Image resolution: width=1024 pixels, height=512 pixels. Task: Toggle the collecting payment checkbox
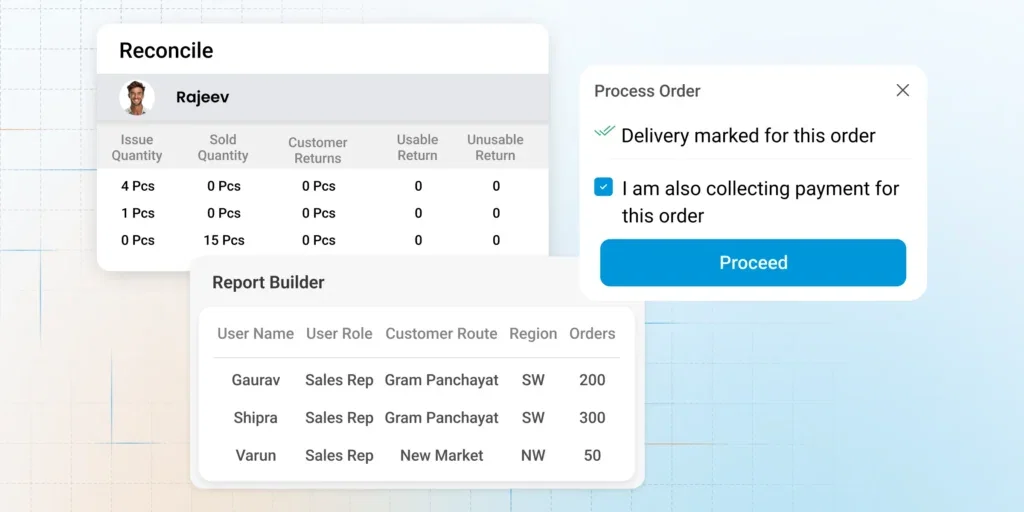[603, 187]
